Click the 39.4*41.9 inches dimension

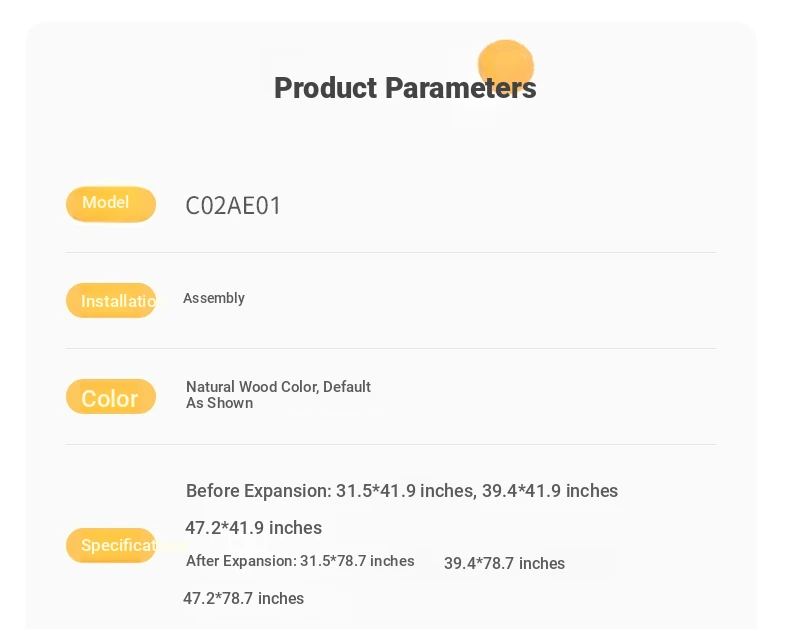click(x=550, y=491)
